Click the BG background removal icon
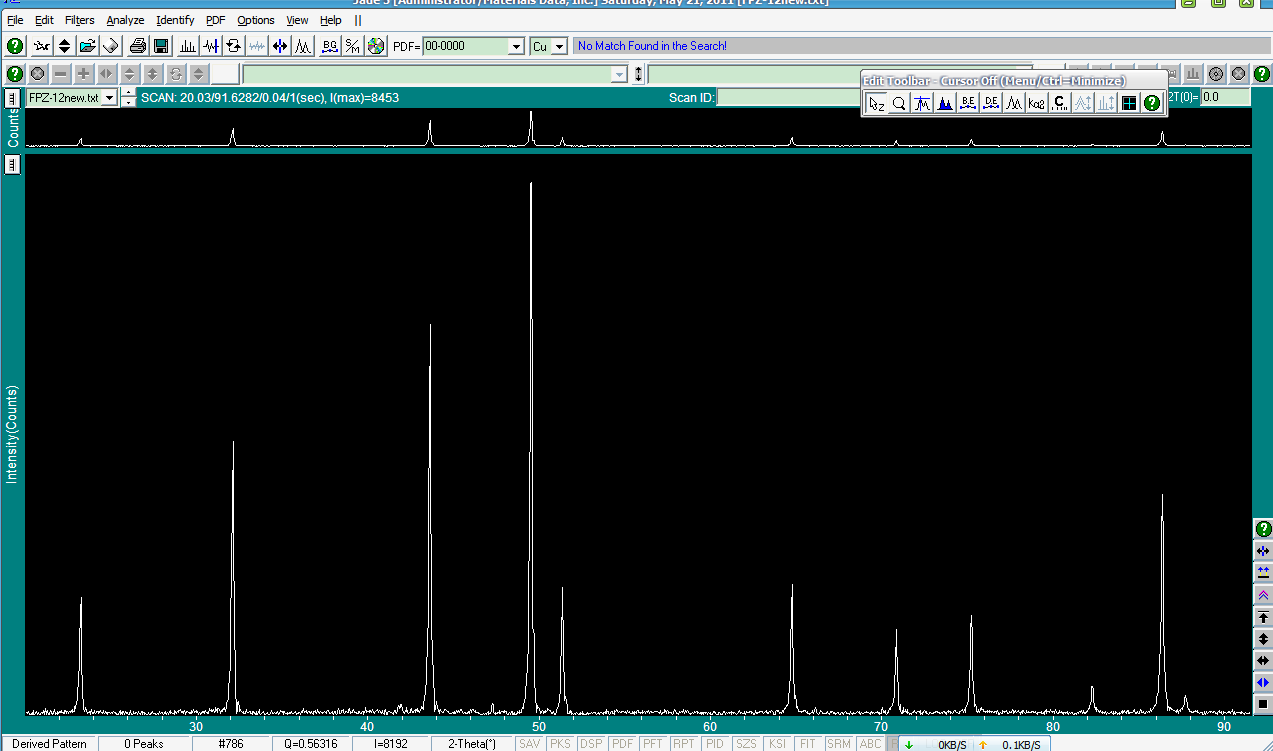The image size is (1273, 751). tap(330, 46)
